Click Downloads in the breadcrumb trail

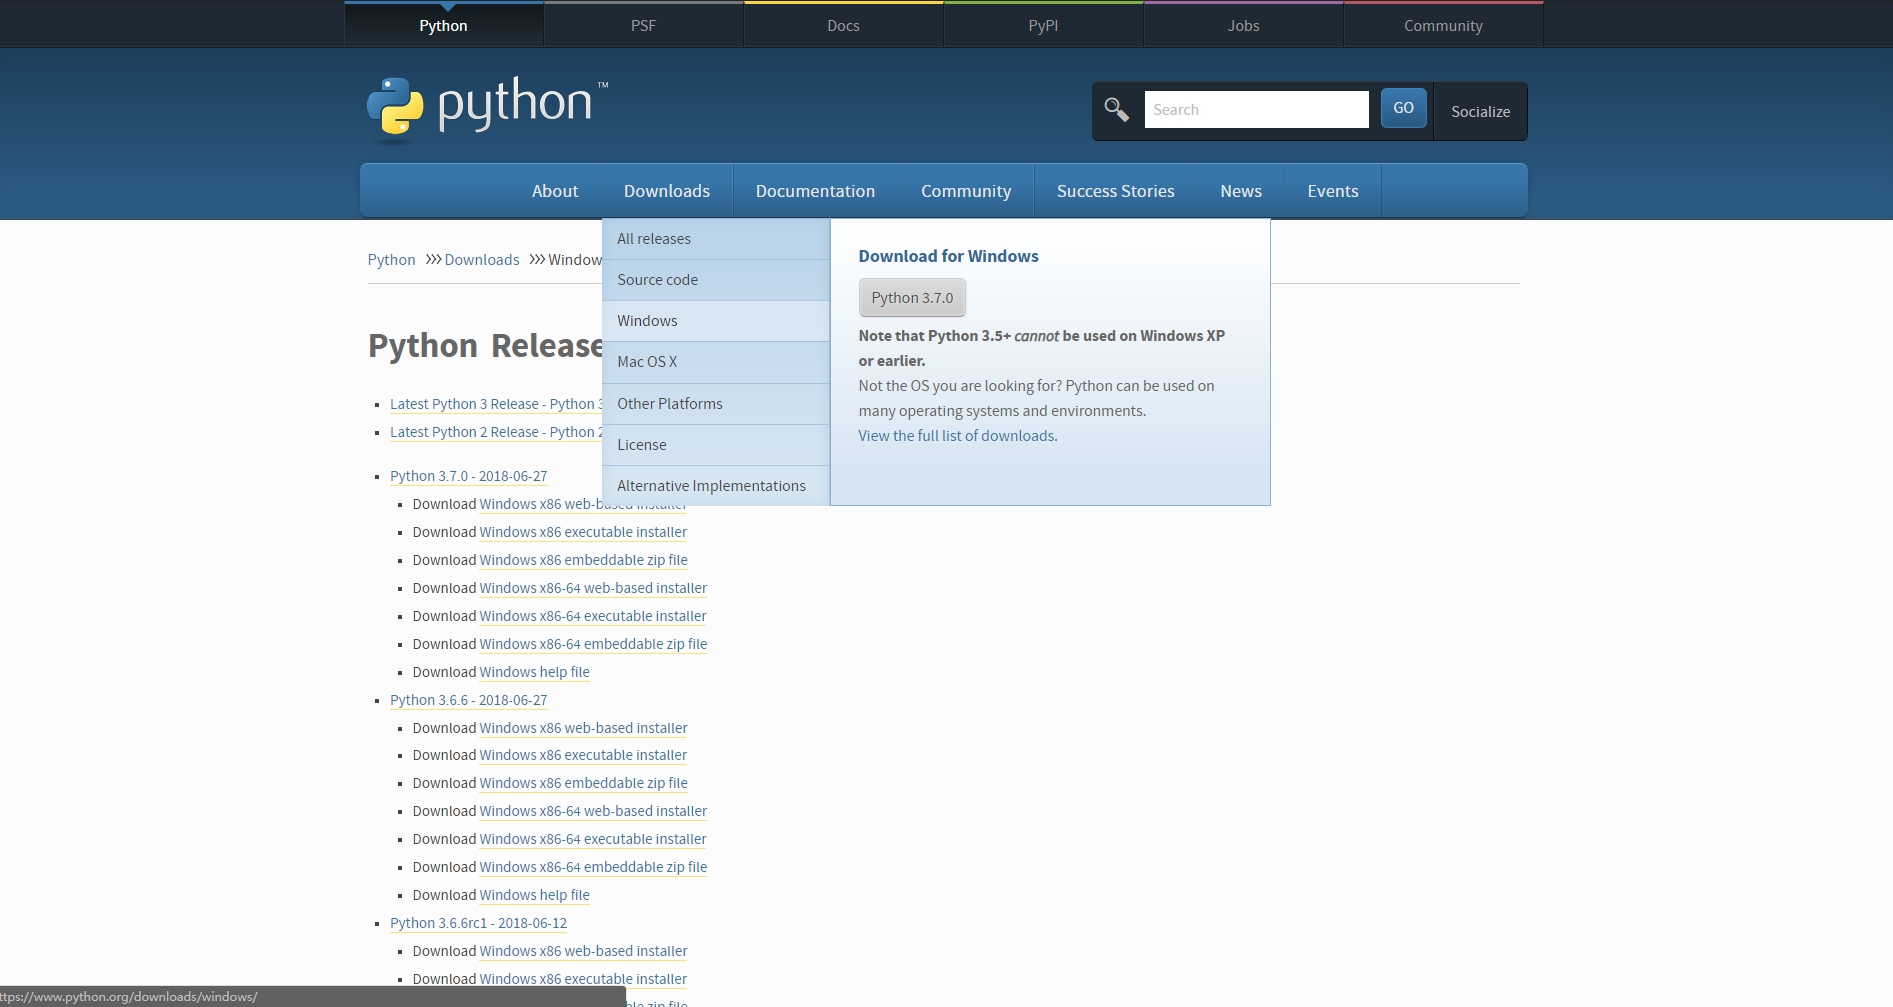(481, 260)
